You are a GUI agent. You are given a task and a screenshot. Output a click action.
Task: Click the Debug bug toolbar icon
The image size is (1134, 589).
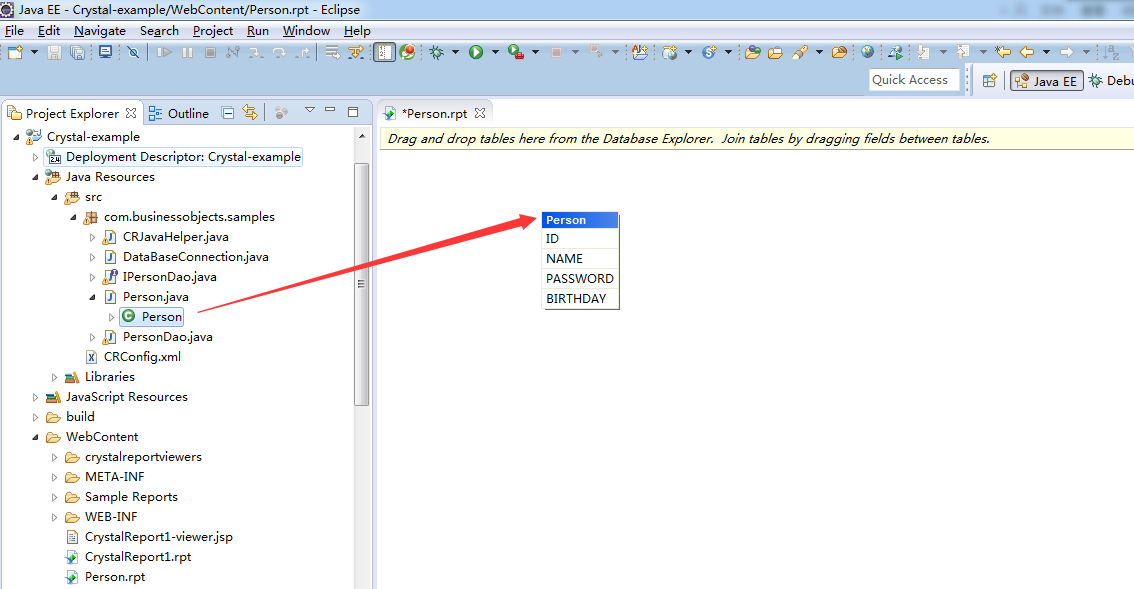pyautogui.click(x=436, y=52)
